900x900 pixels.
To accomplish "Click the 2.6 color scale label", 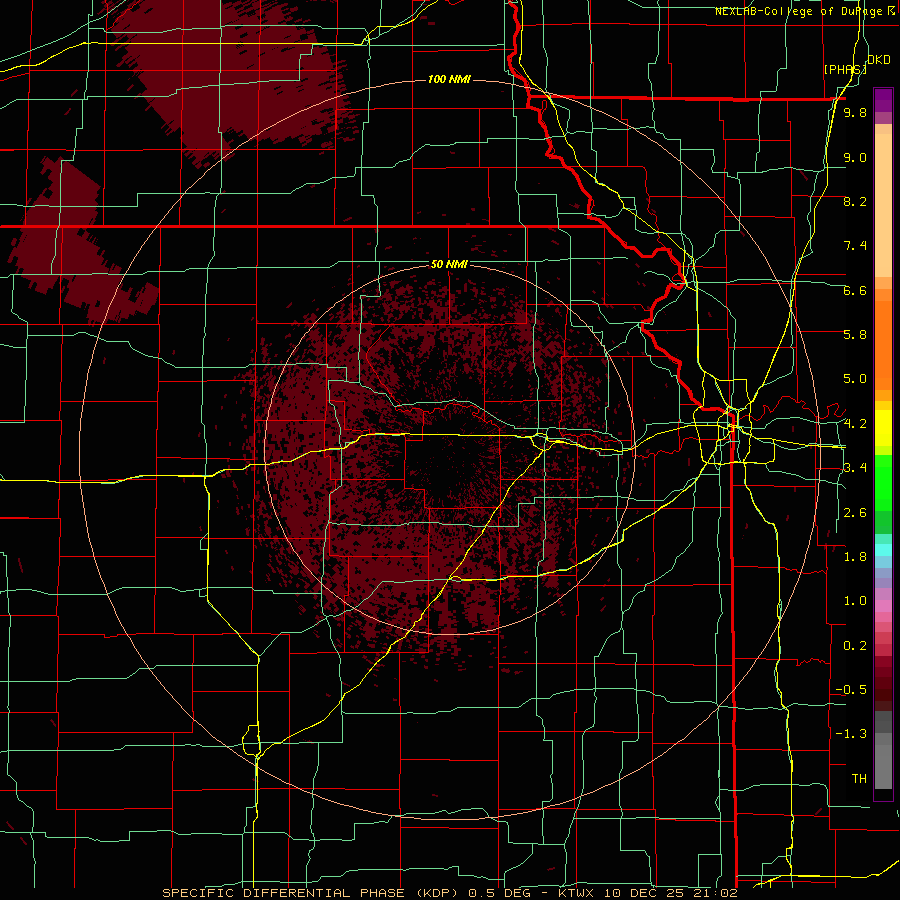I will click(x=855, y=513).
